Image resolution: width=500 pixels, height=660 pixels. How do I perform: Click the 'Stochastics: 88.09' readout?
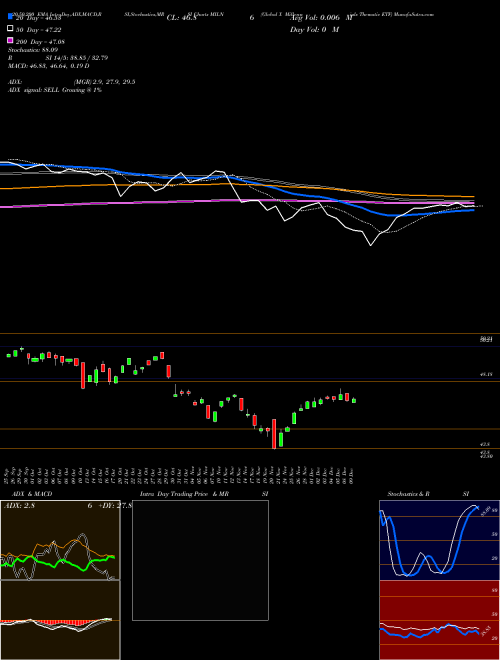point(34,50)
